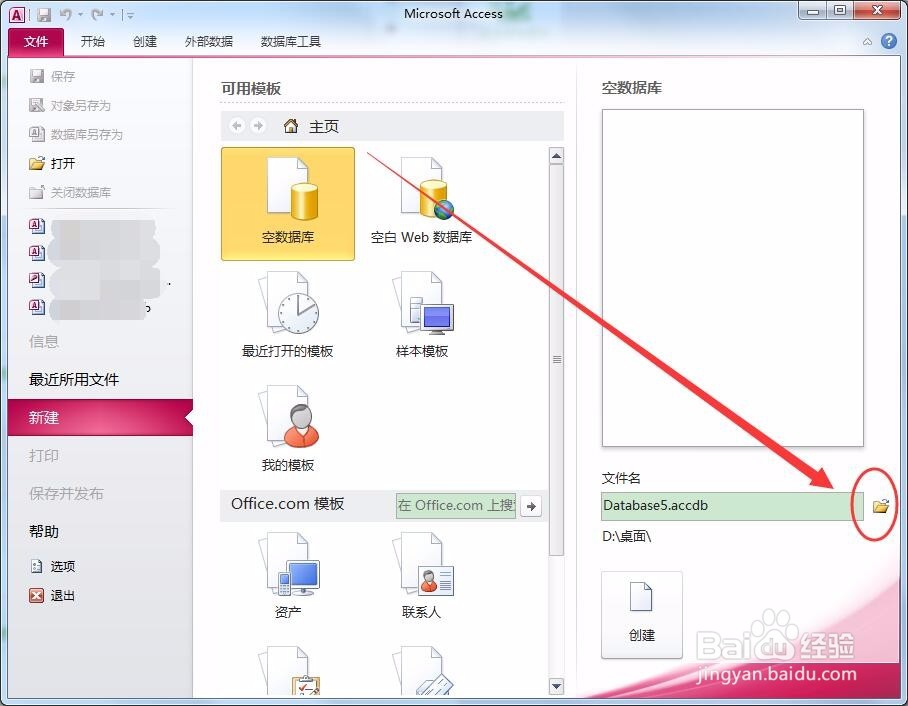This screenshot has width=908, height=706.
Task: Click the 可用模板 heading
Action: tap(251, 89)
